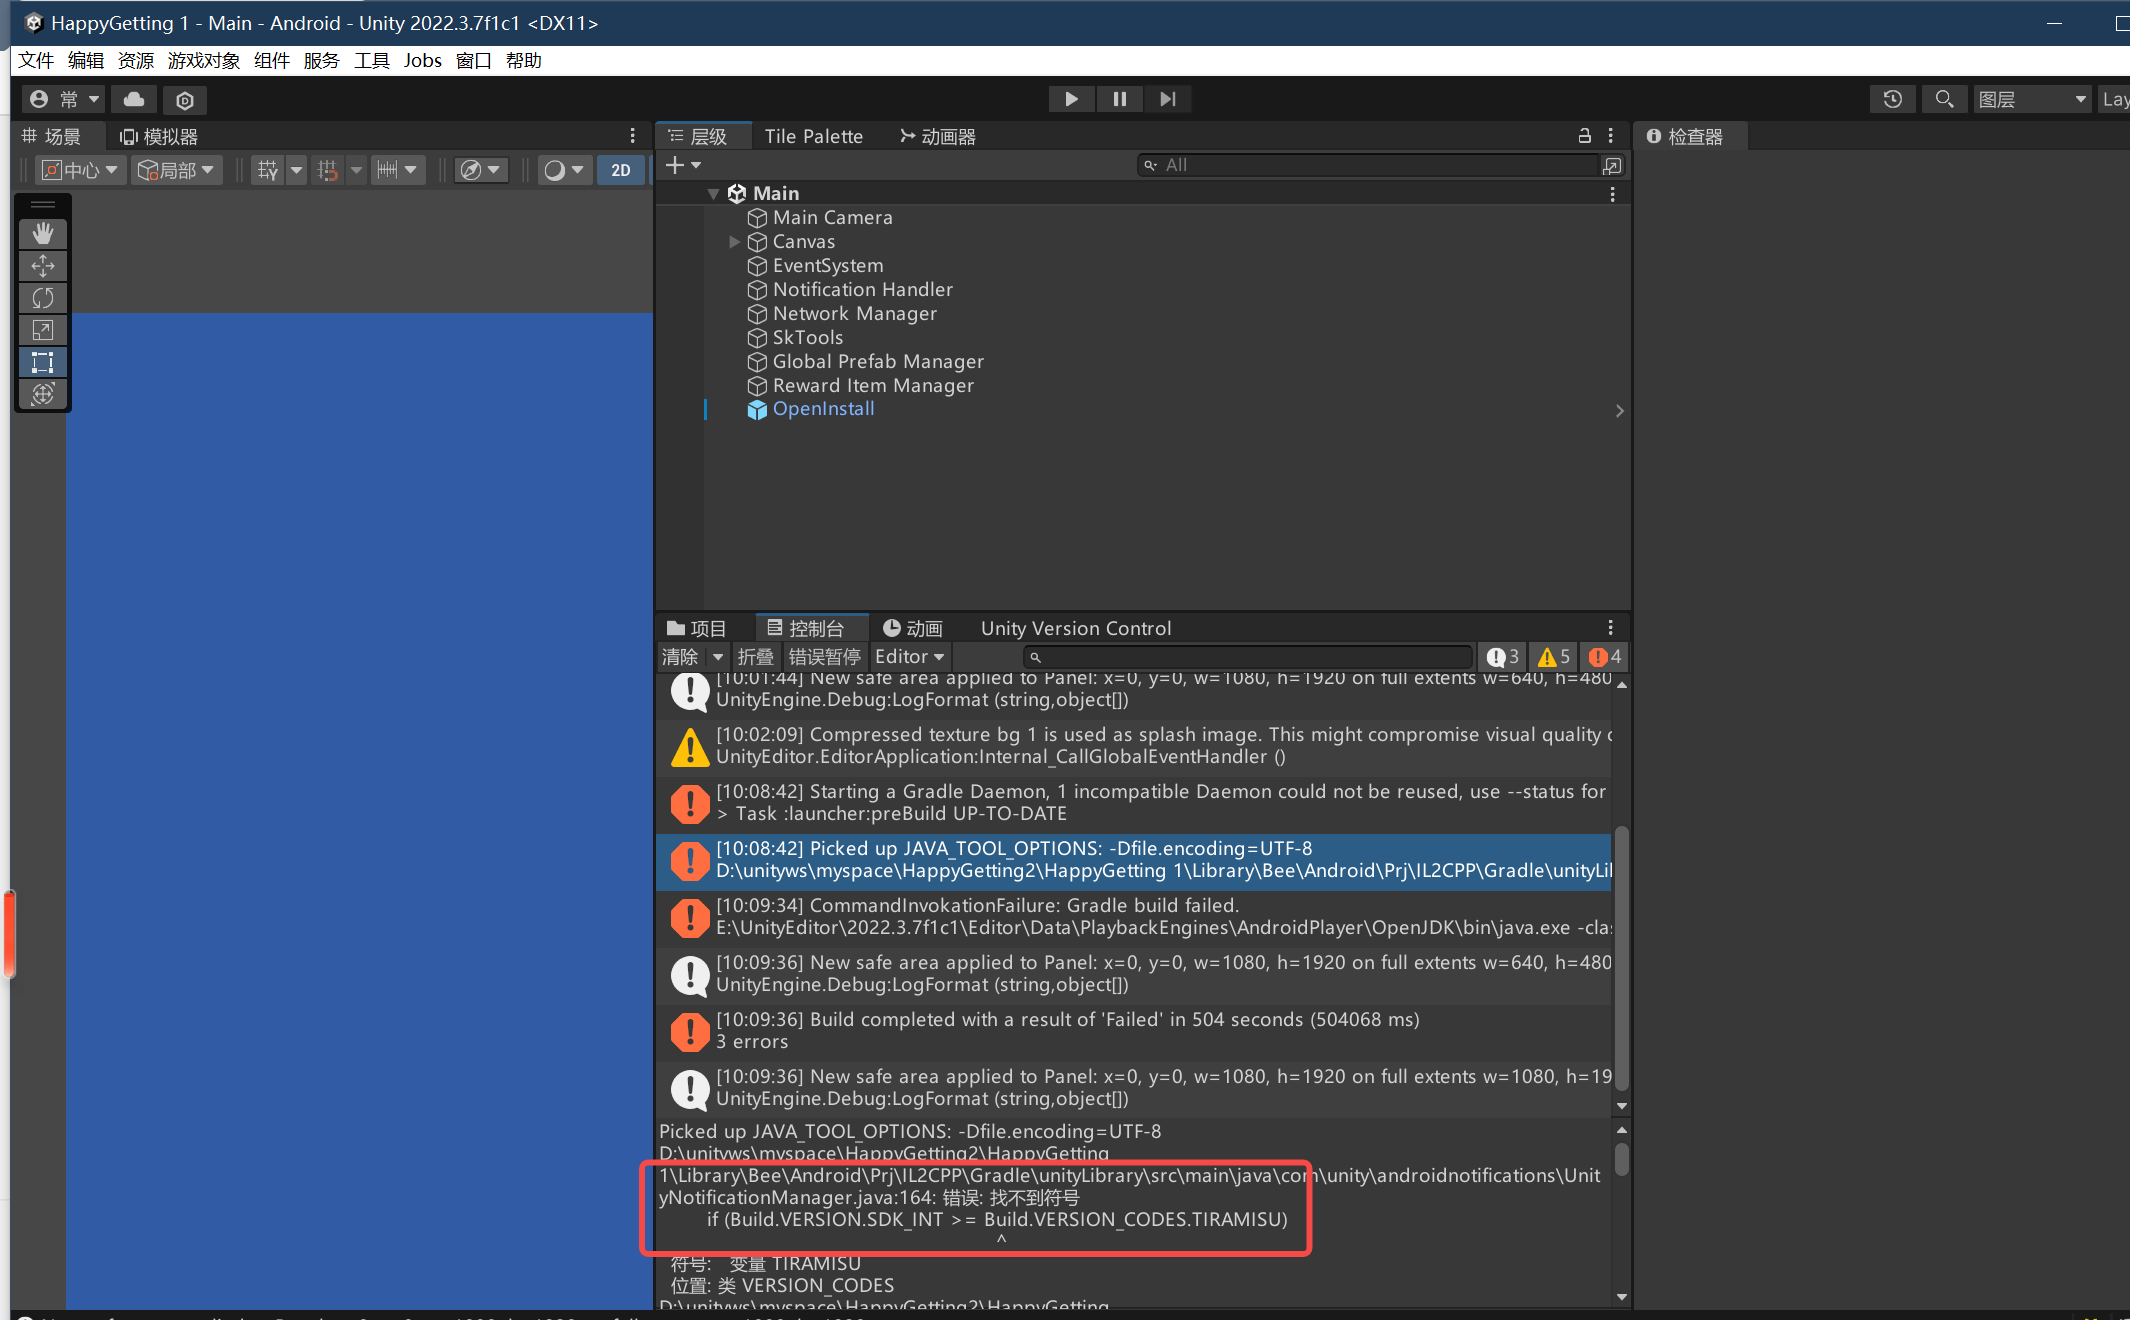
Task: Open the cloud services icon
Action: click(134, 99)
